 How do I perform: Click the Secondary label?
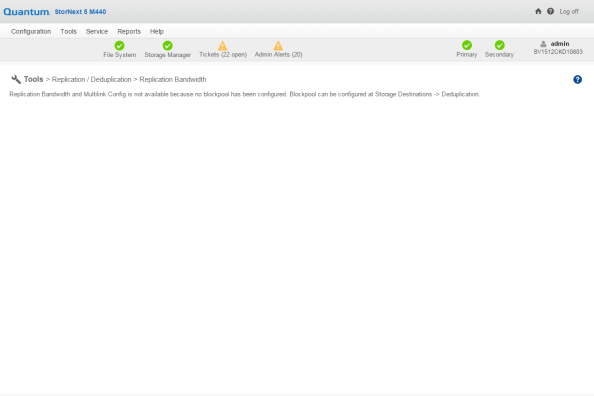499,55
